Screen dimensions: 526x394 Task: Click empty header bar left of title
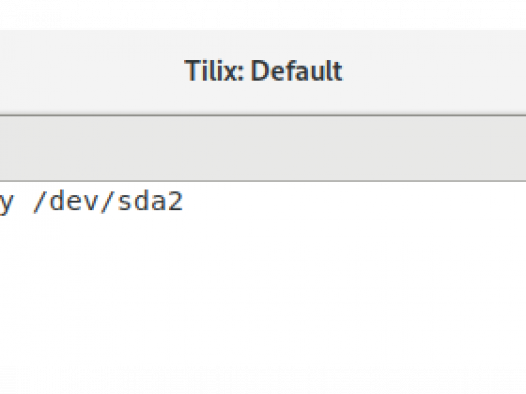click(91, 72)
